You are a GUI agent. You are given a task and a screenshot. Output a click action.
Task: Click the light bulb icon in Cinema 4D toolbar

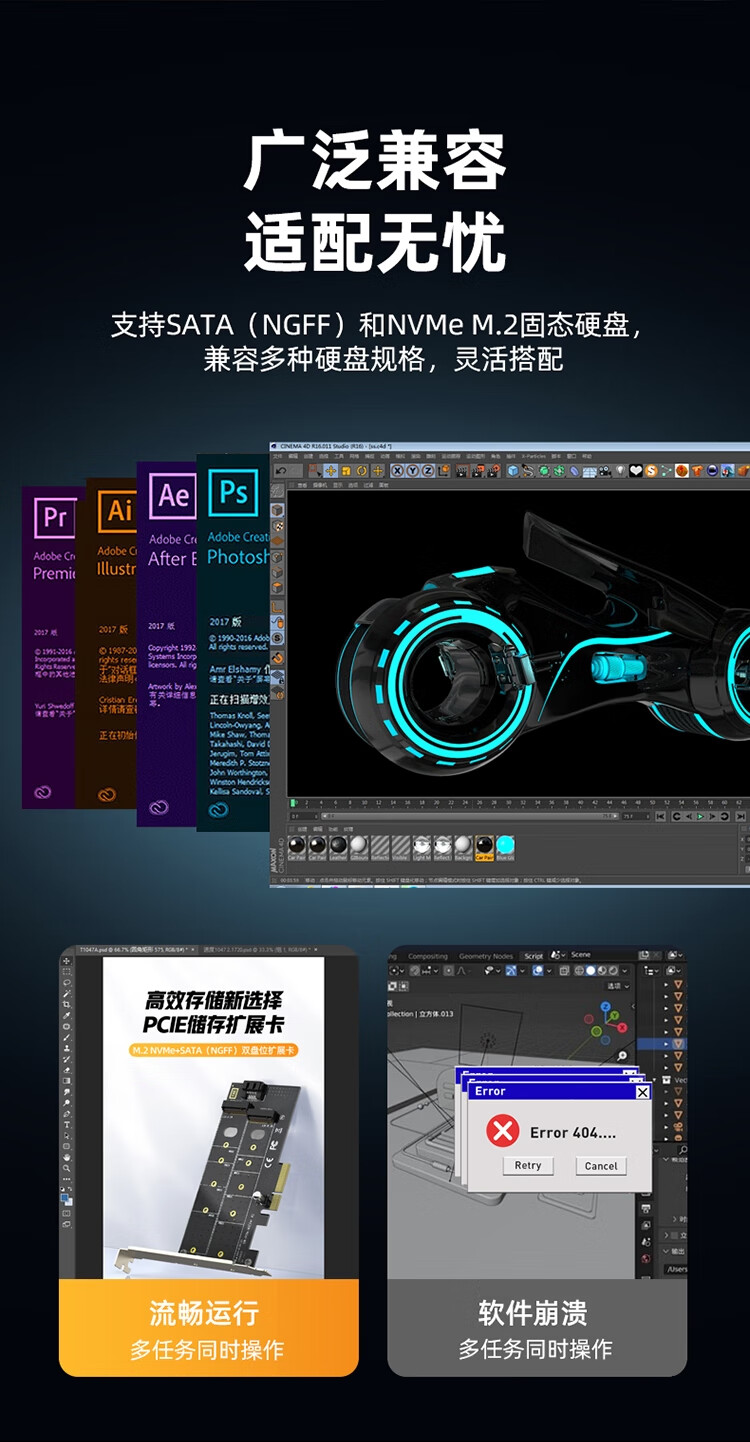[x=620, y=470]
